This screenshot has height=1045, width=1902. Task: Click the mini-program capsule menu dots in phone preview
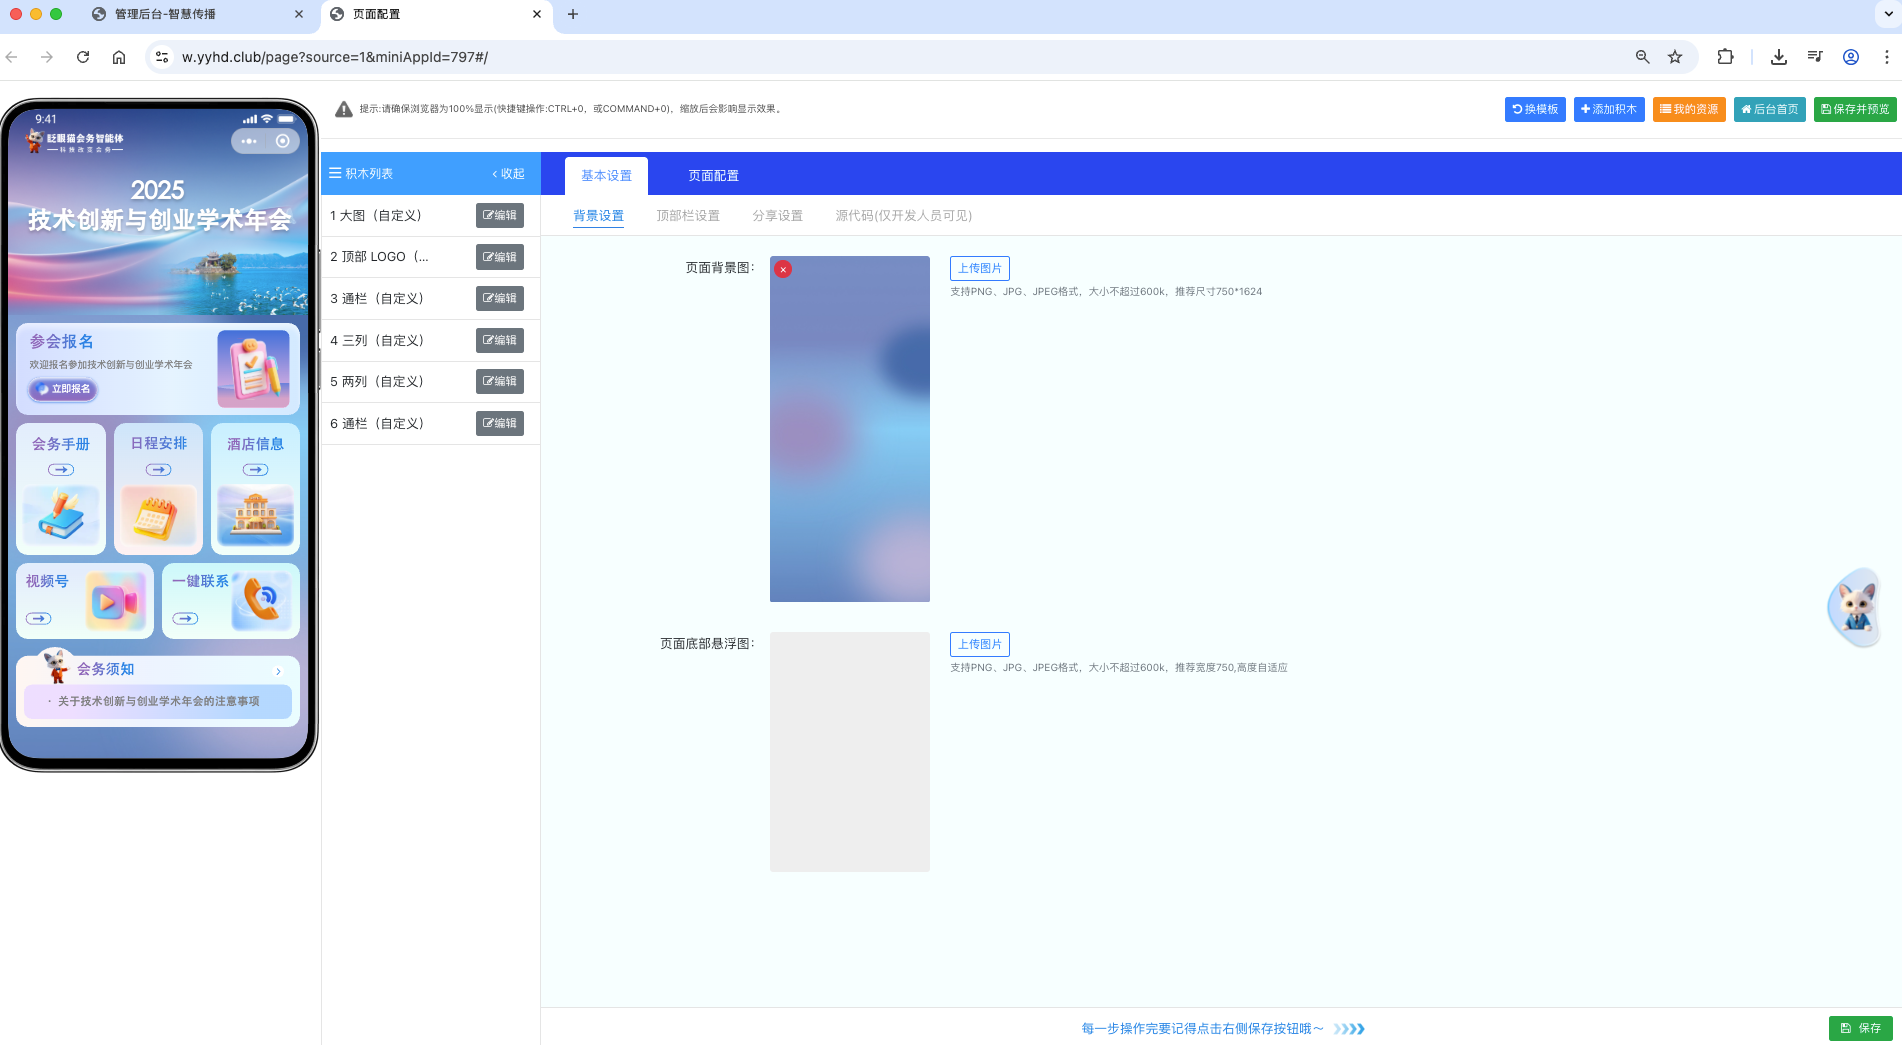249,141
